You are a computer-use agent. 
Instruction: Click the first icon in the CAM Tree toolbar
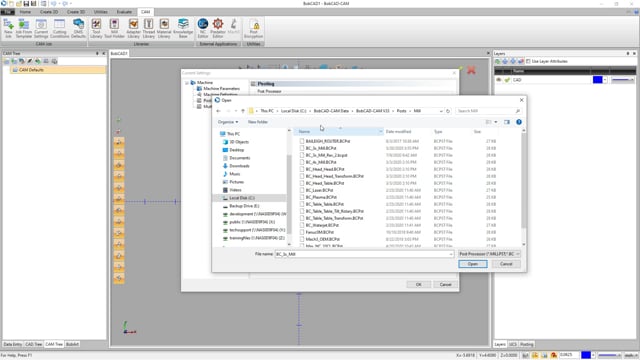(x=7, y=61)
